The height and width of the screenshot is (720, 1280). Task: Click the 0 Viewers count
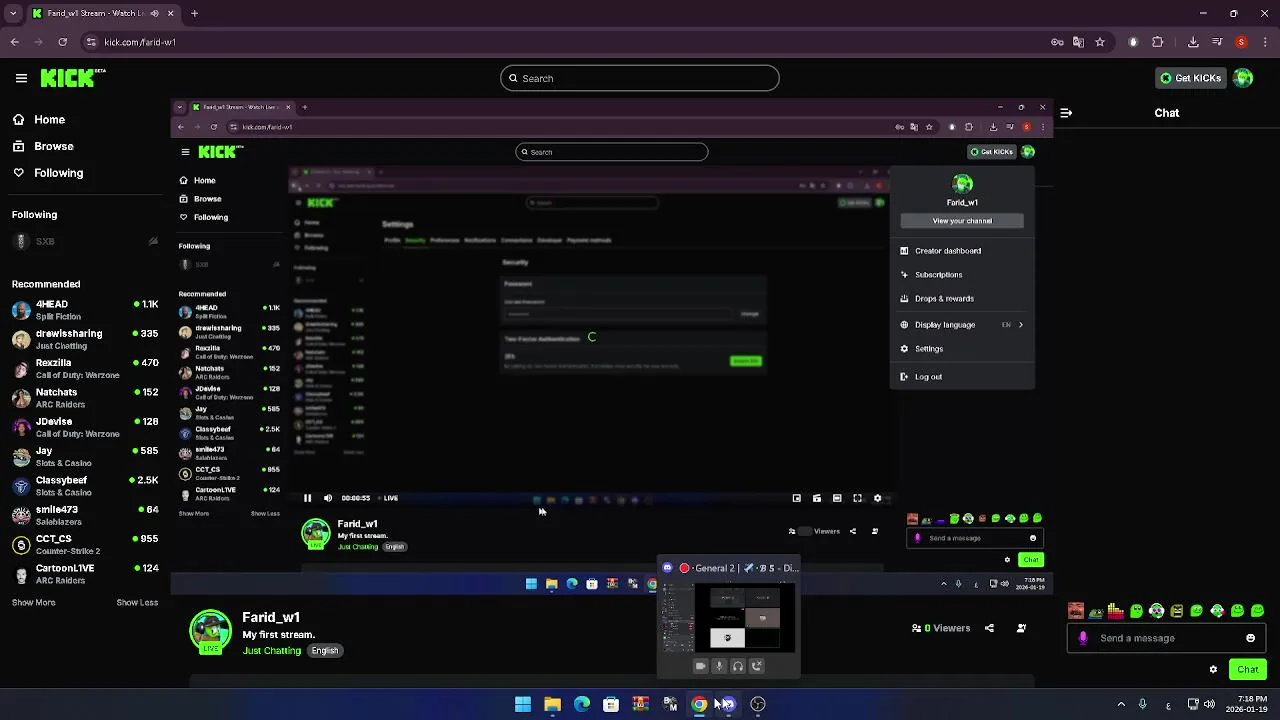940,628
